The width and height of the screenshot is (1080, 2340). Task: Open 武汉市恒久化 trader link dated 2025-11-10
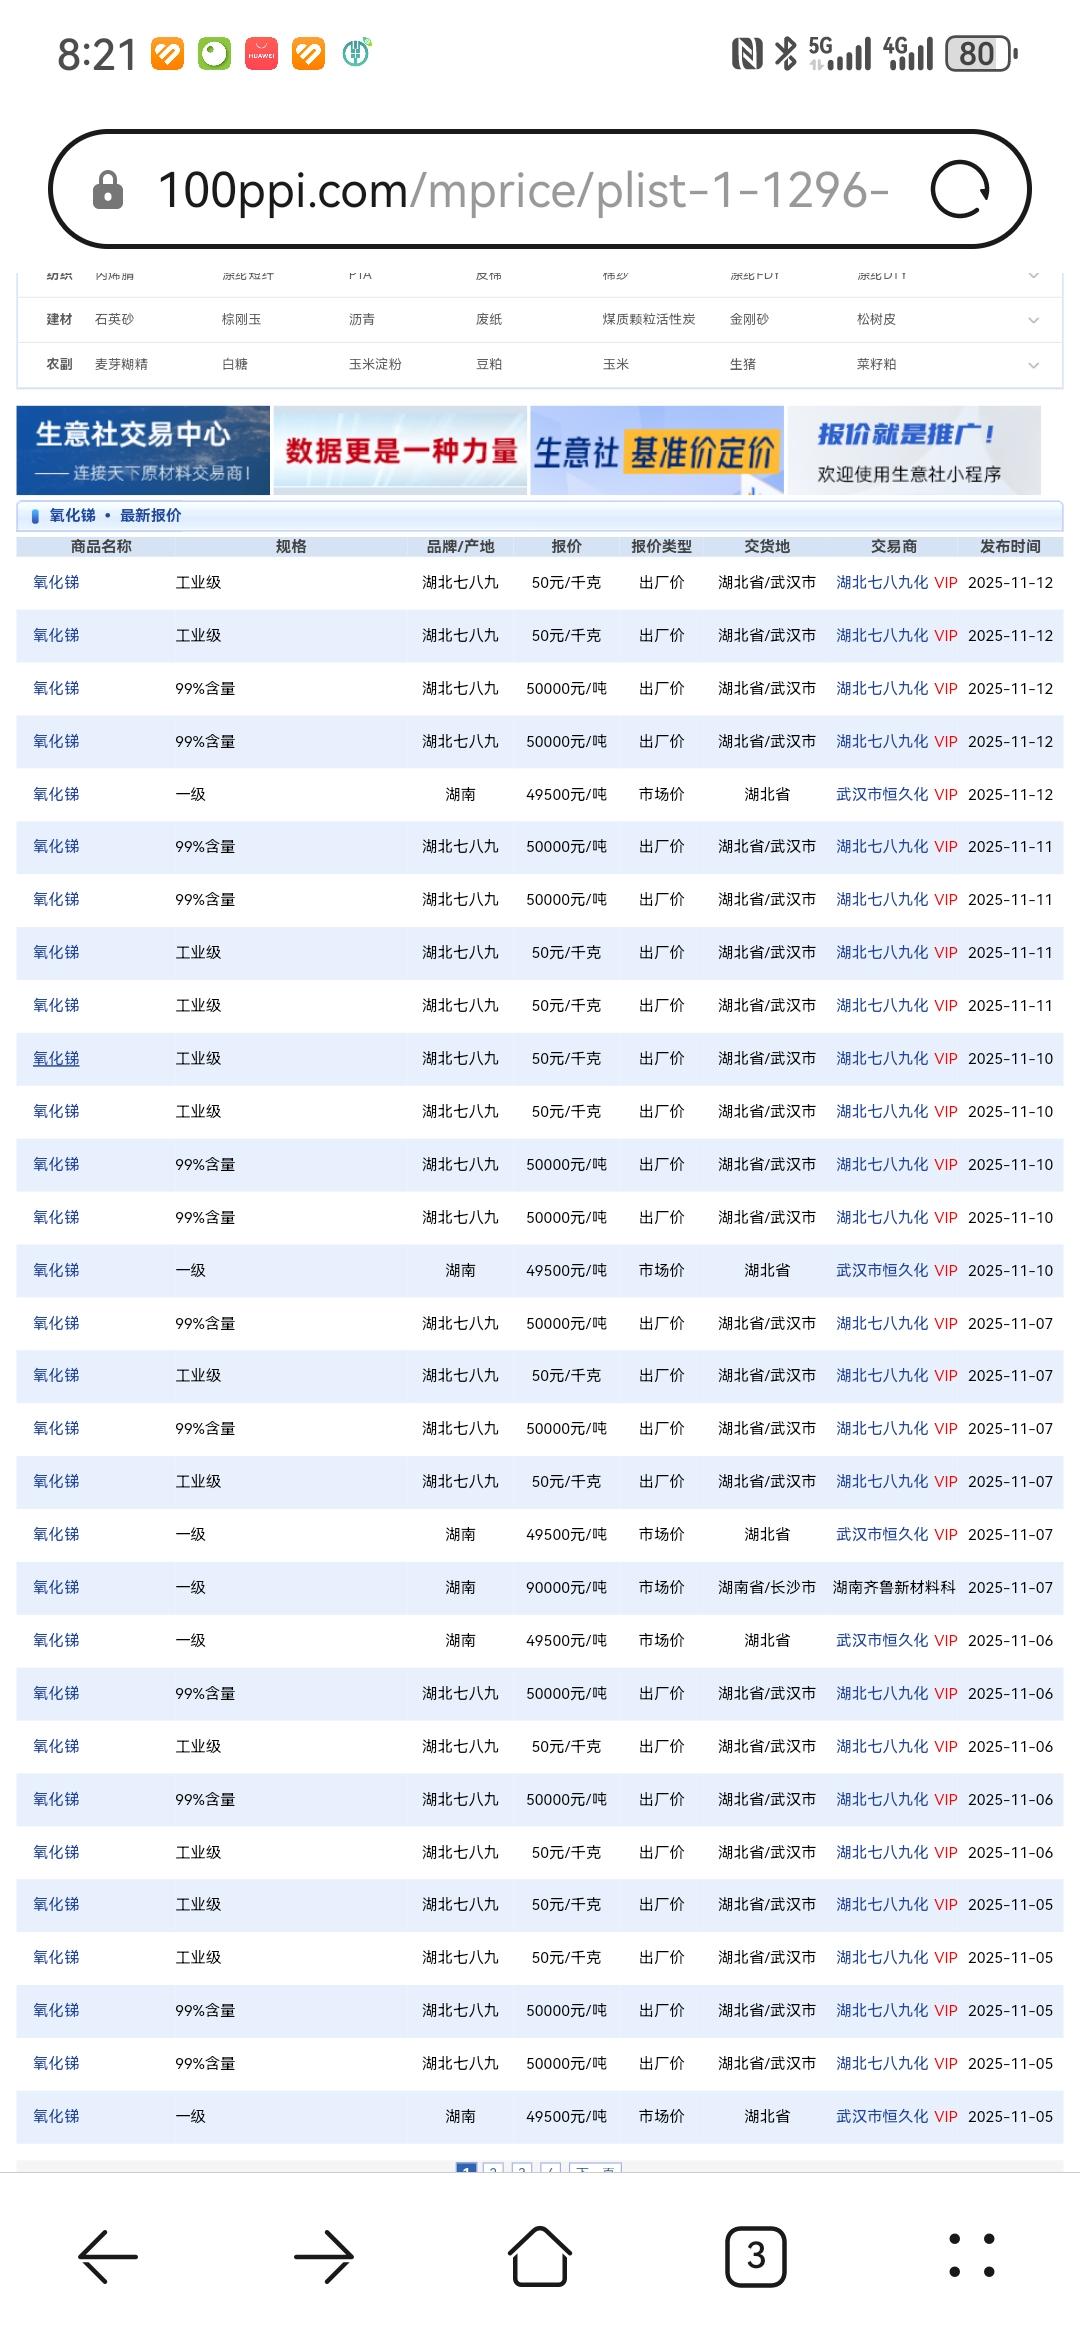click(x=882, y=1270)
